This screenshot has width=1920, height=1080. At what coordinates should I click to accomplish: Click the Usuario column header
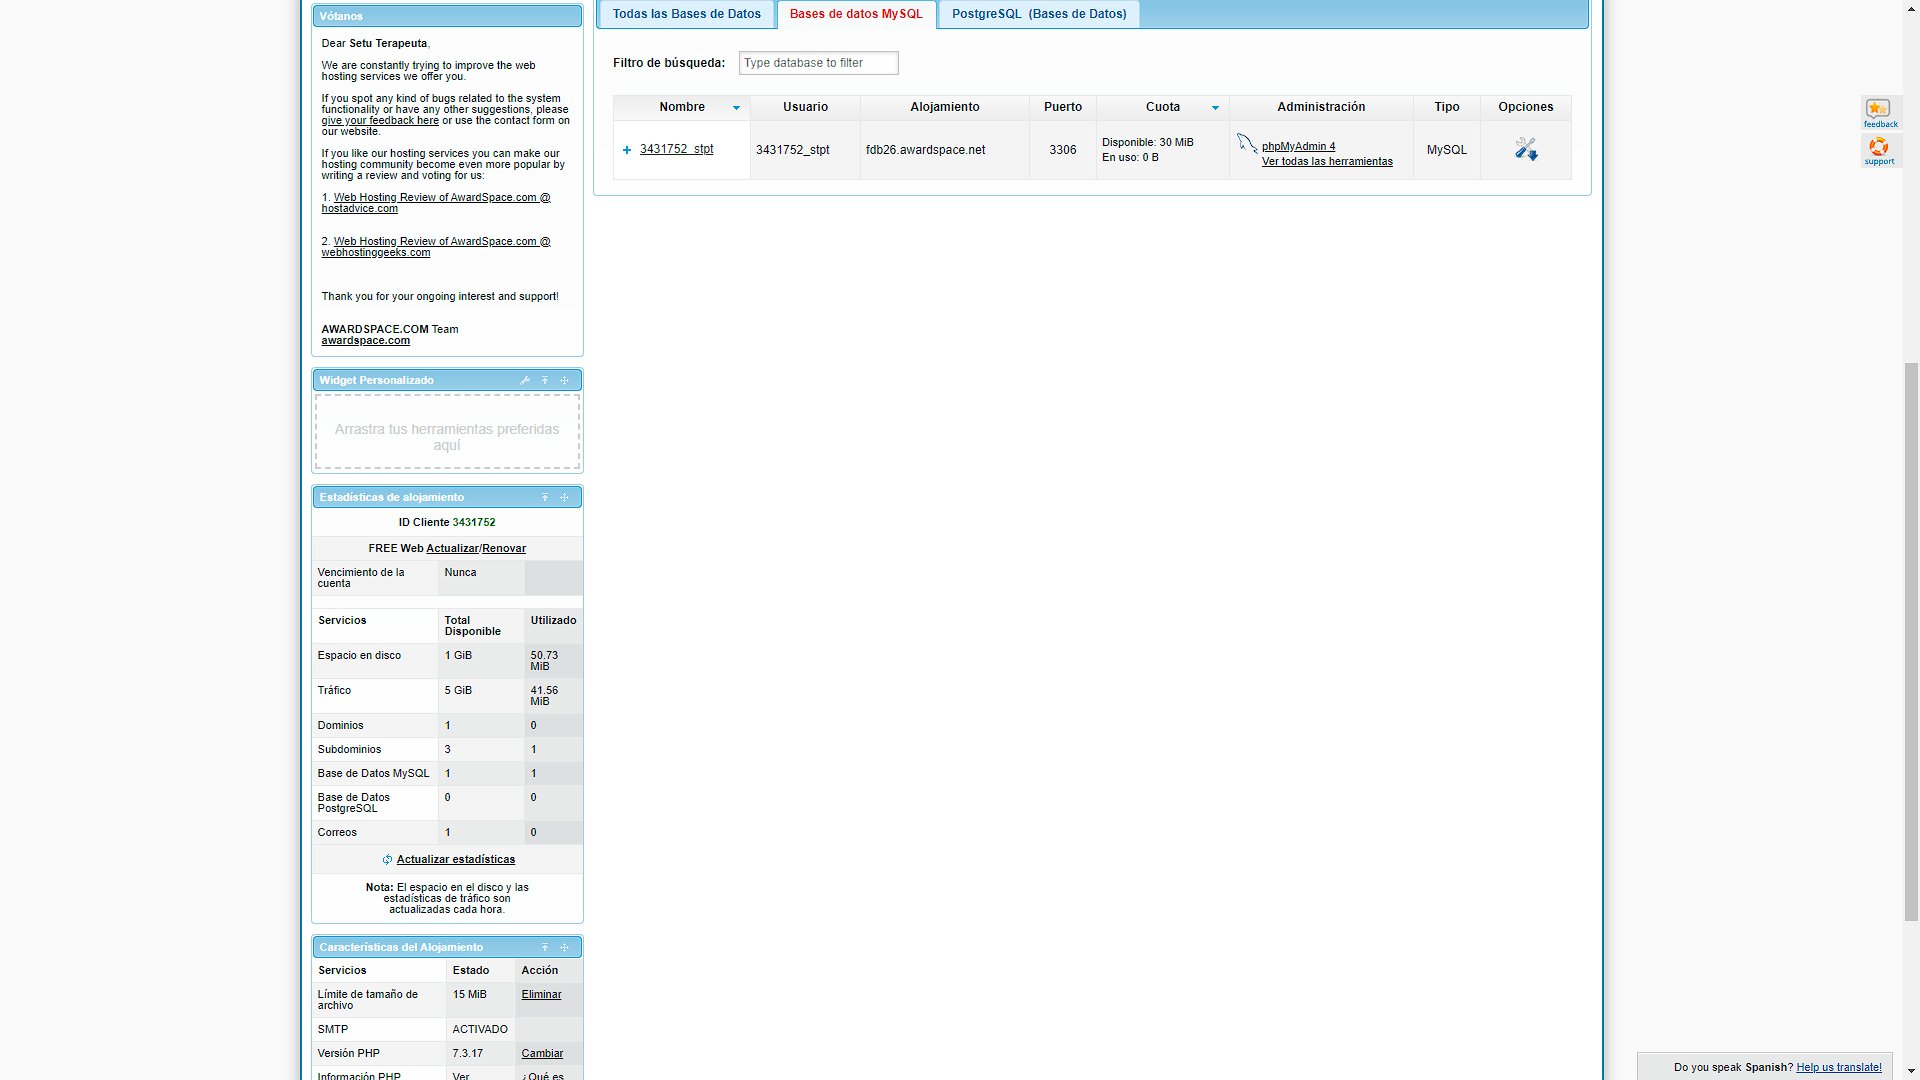tap(805, 107)
